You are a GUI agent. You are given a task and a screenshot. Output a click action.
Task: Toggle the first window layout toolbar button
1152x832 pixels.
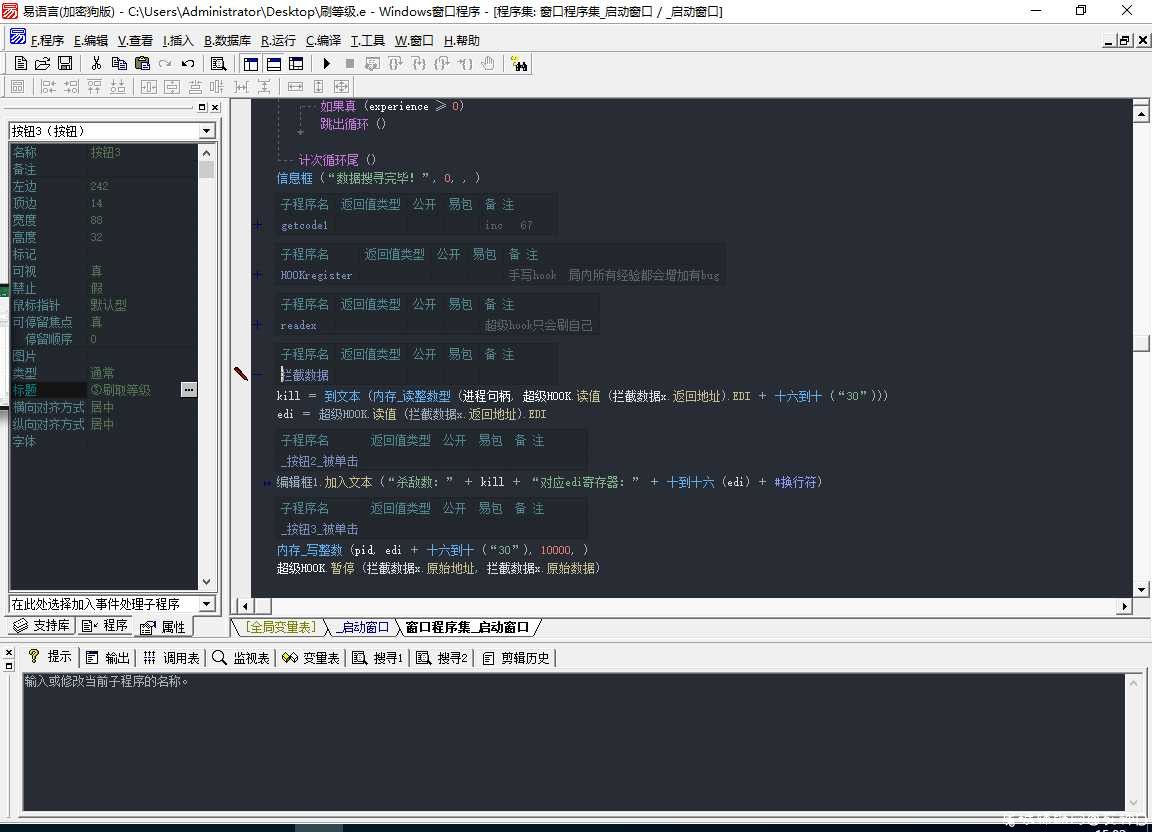click(251, 64)
